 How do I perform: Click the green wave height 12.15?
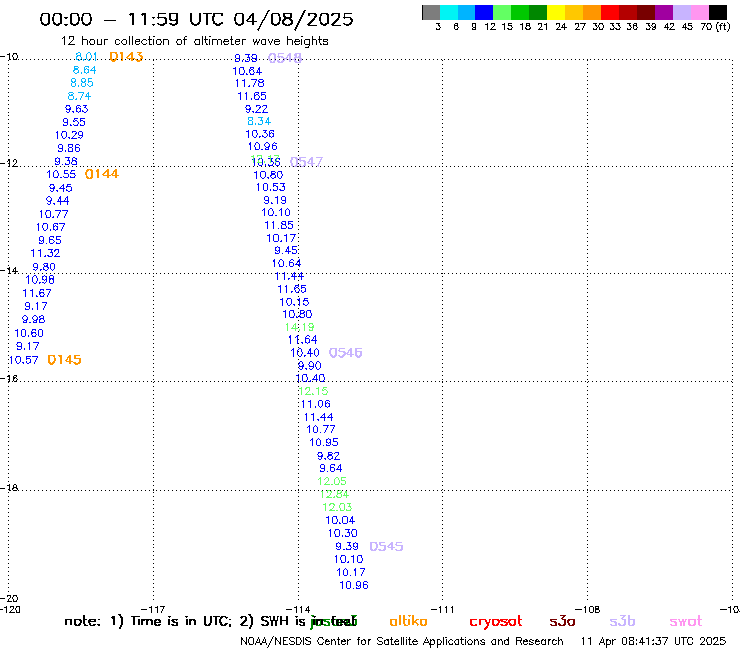point(313,391)
